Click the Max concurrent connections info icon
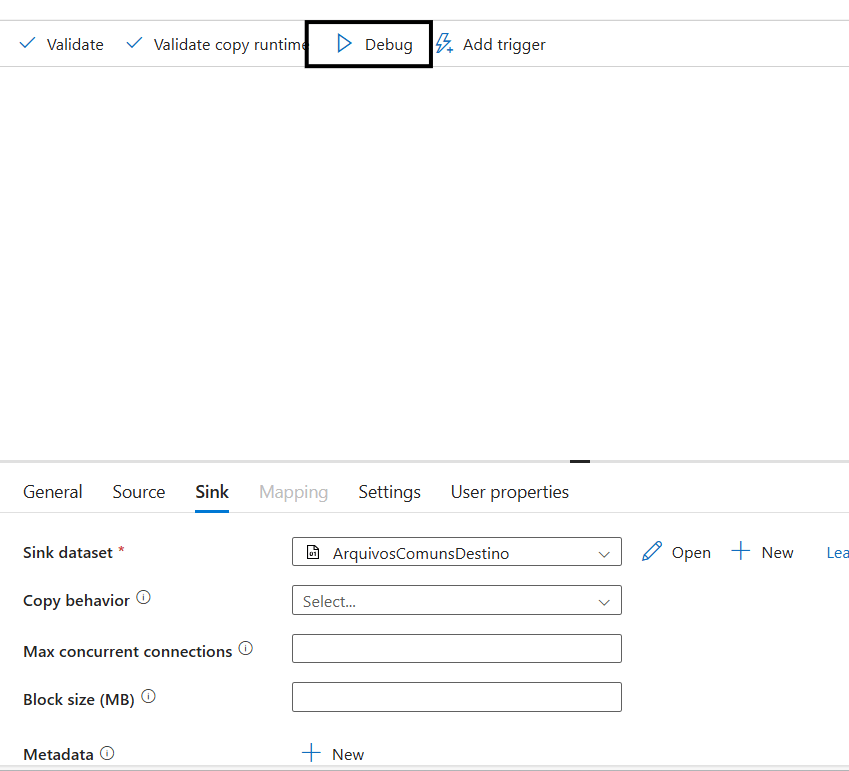The width and height of the screenshot is (849, 771). 246,649
